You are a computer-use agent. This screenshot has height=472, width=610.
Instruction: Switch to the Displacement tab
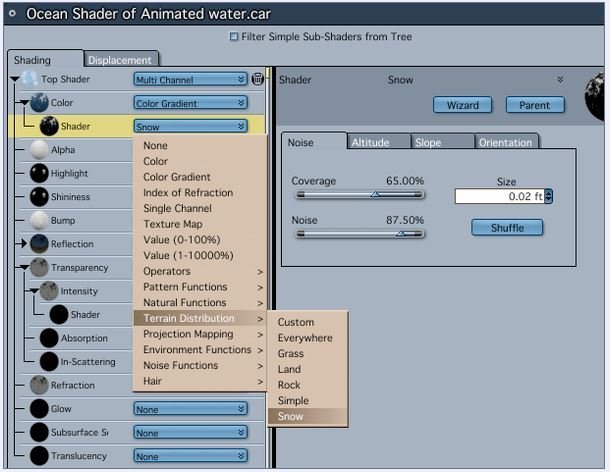click(x=120, y=60)
